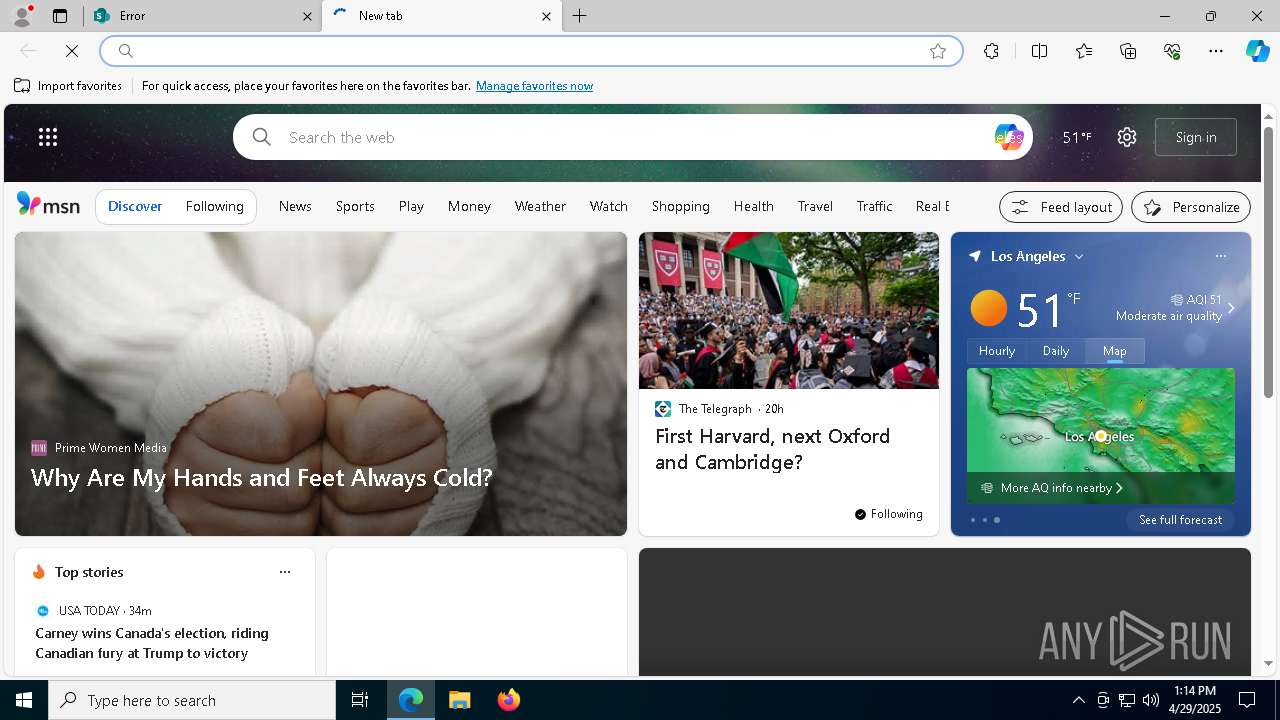Open volume control in system tray
The width and height of the screenshot is (1280, 720).
coord(1151,700)
